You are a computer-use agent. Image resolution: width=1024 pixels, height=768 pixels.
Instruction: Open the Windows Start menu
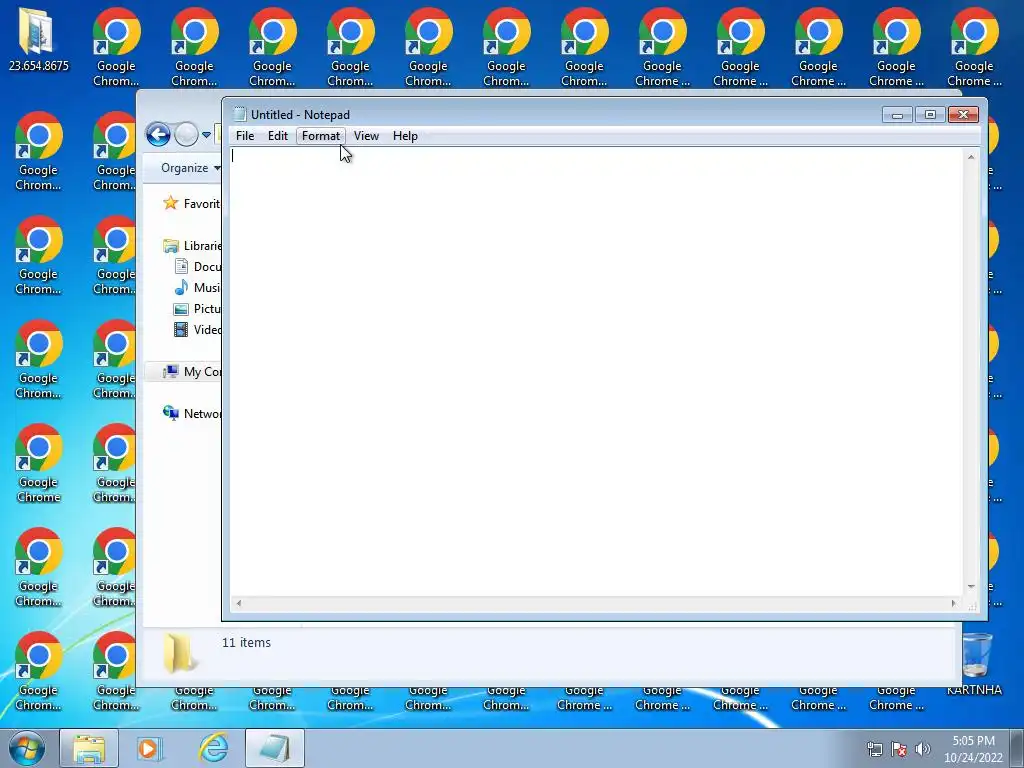tap(27, 748)
